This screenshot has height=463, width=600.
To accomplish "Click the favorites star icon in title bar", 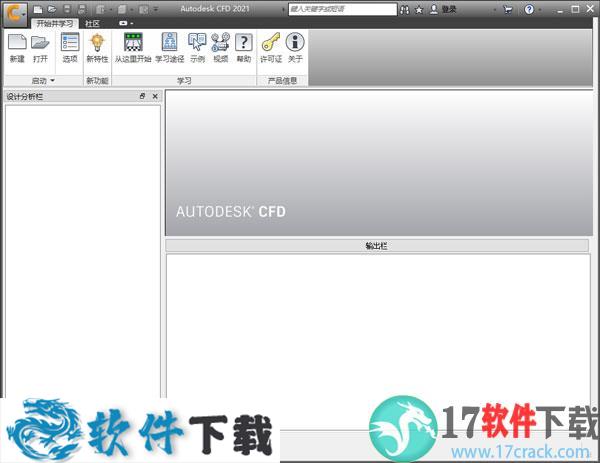I will (x=419, y=10).
